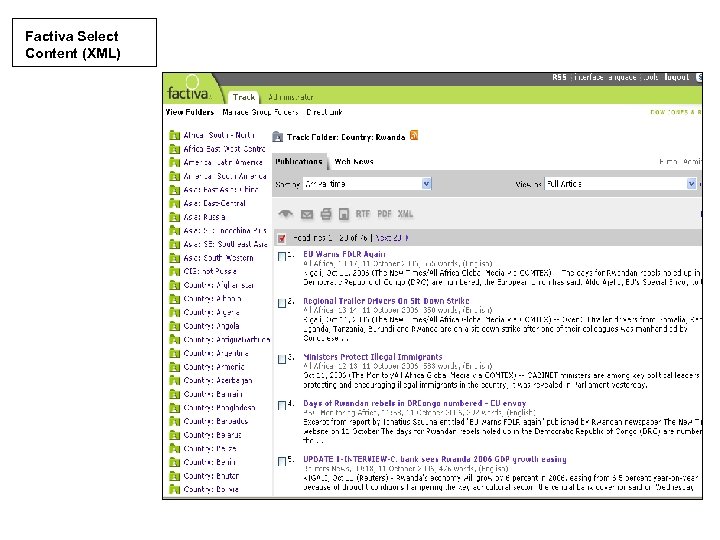Open Direct Link menu item
Image resolution: width=720 pixels, height=540 pixels.
pyautogui.click(x=324, y=112)
